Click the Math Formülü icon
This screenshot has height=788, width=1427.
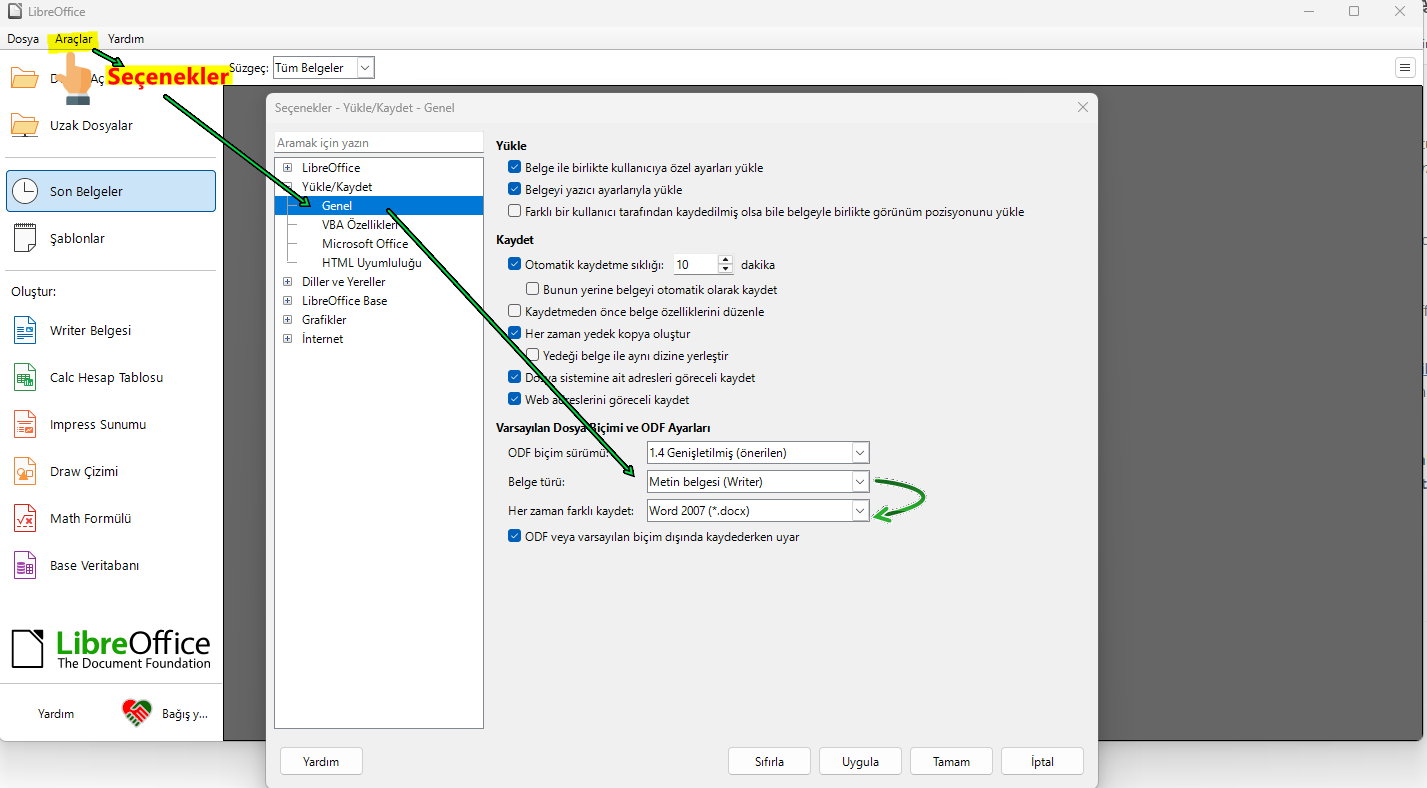coord(24,518)
